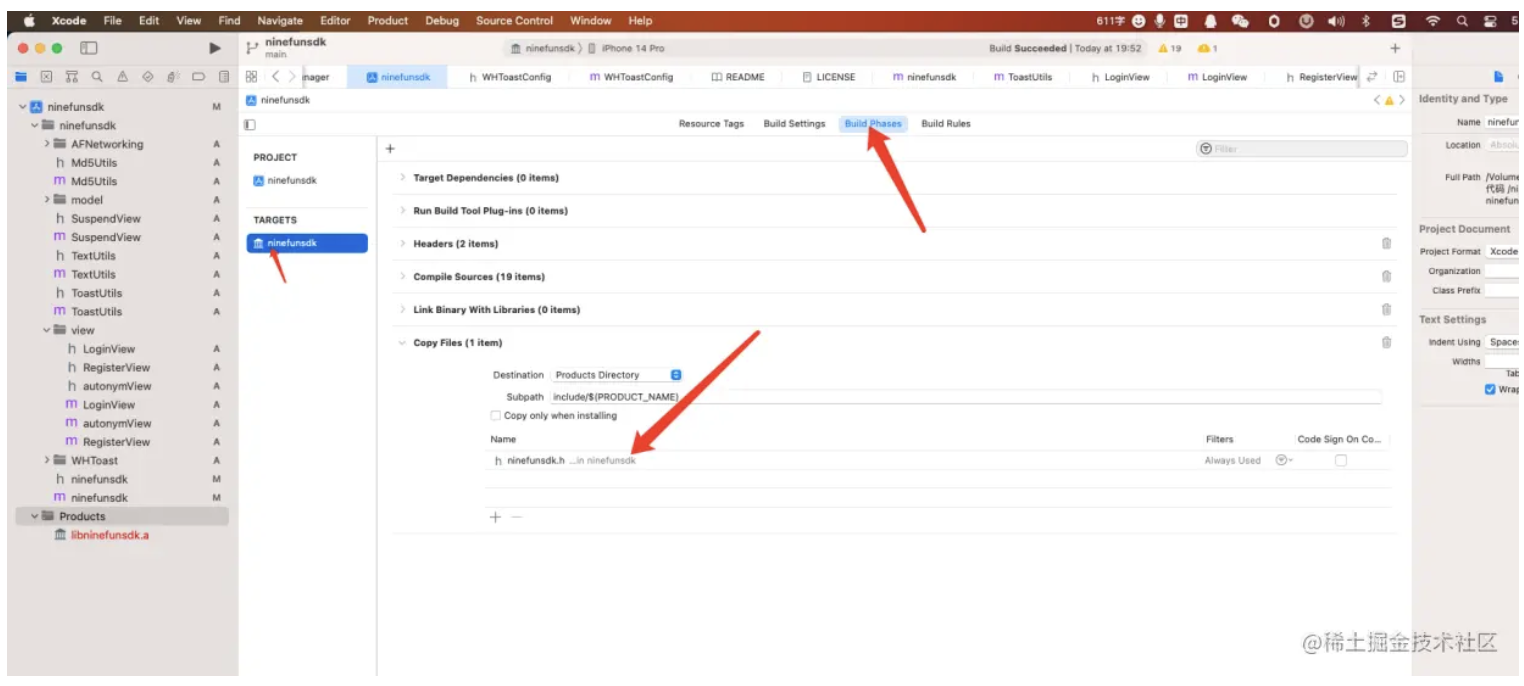Screen dimensions: 1524x686
Task: Select libninefunsdk.a in Products
Action: (x=102, y=535)
